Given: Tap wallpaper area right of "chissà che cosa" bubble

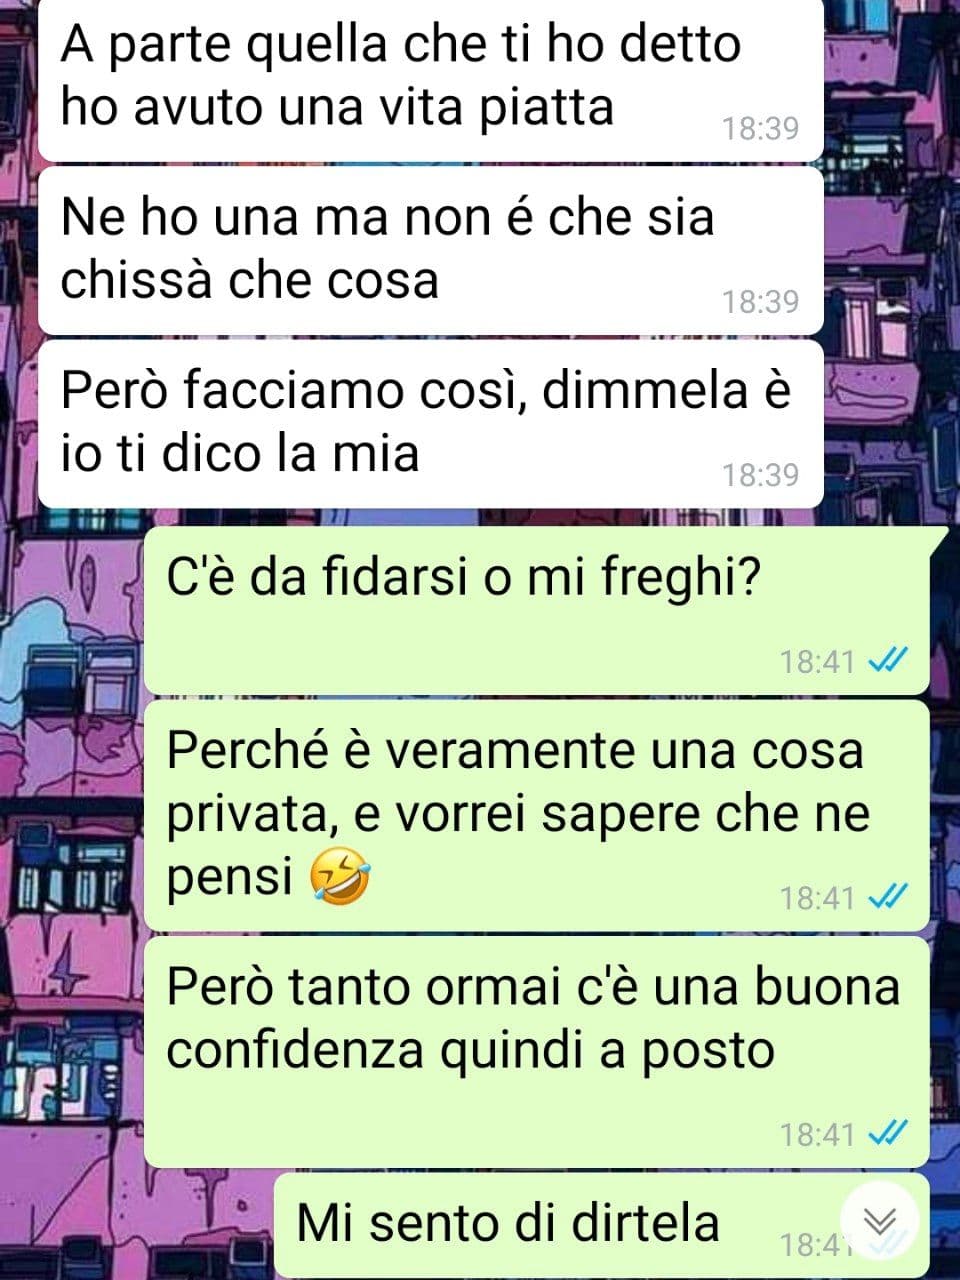Looking at the screenshot, I should (x=890, y=250).
